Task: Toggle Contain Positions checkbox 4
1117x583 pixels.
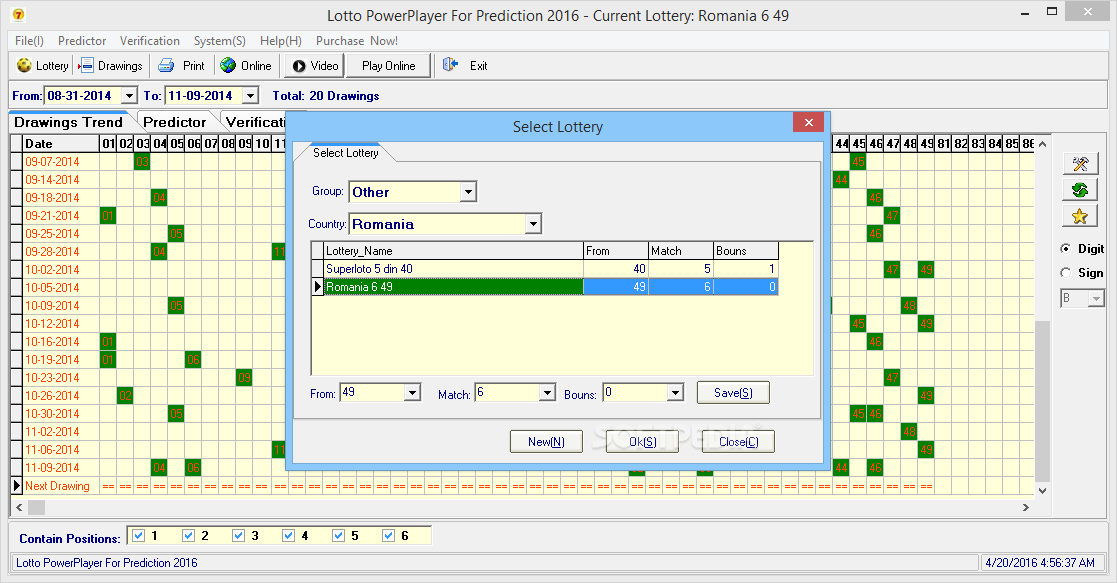Action: pyautogui.click(x=289, y=535)
